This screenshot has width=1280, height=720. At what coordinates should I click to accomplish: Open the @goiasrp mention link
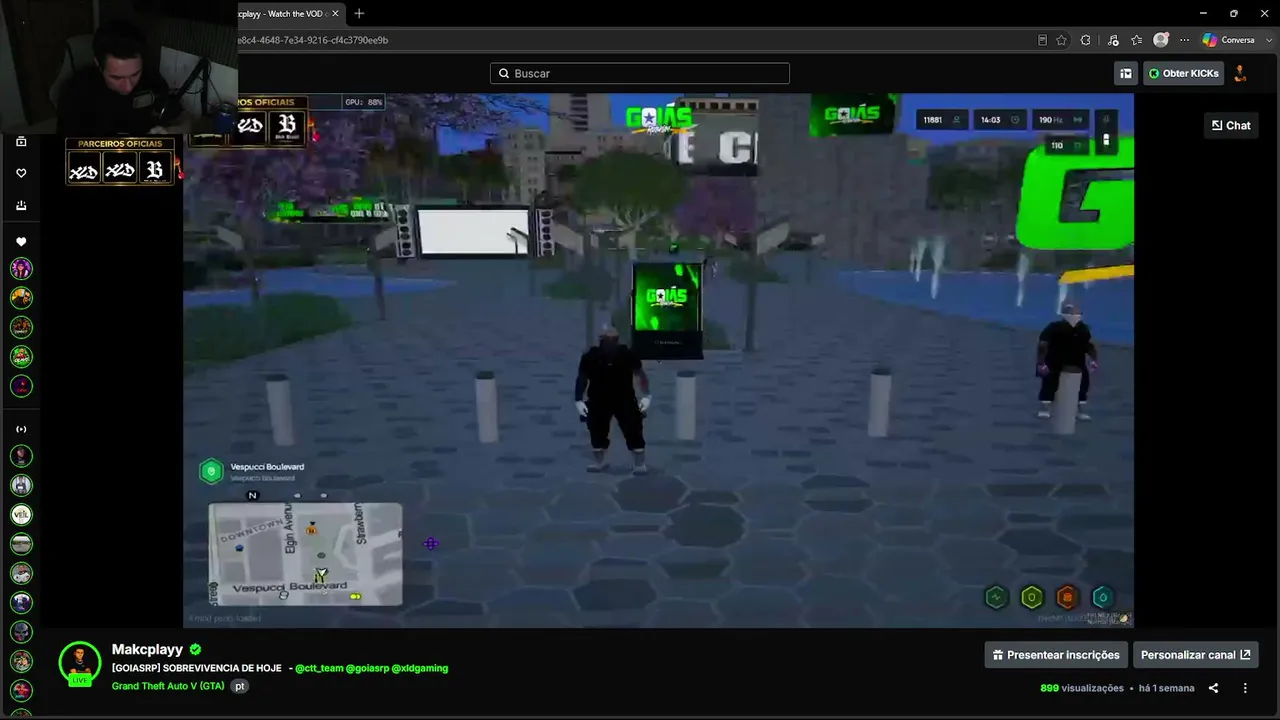point(367,668)
